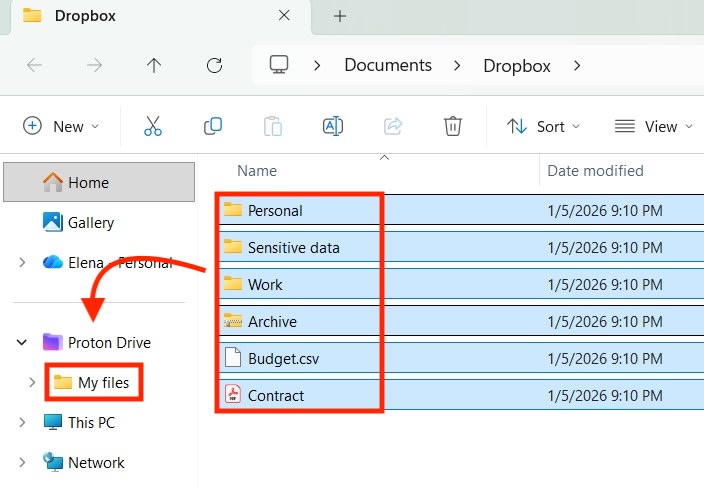
Task: Expand the Network tree node
Action: pyautogui.click(x=22, y=462)
